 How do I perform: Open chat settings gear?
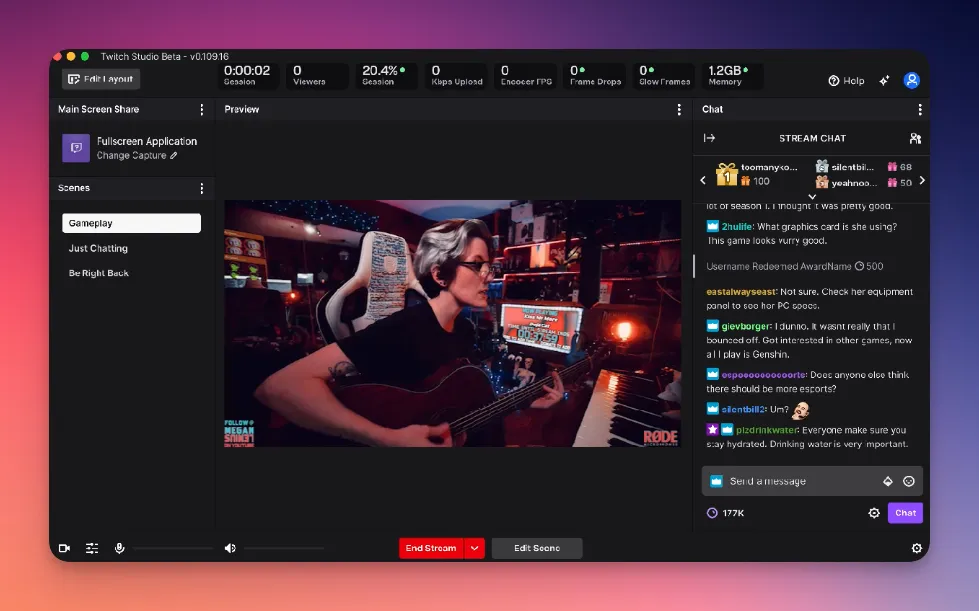pos(874,512)
